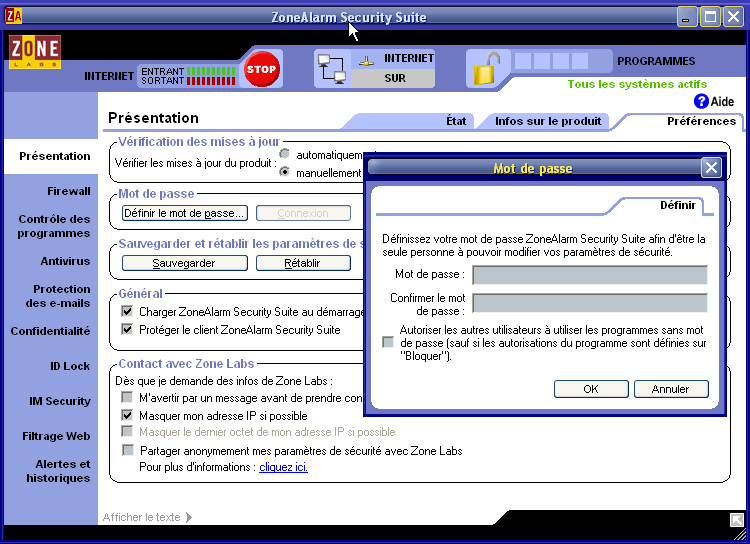This screenshot has height=544, width=750.
Task: Toggle M'avertir par un message checkbox
Action: [127, 397]
